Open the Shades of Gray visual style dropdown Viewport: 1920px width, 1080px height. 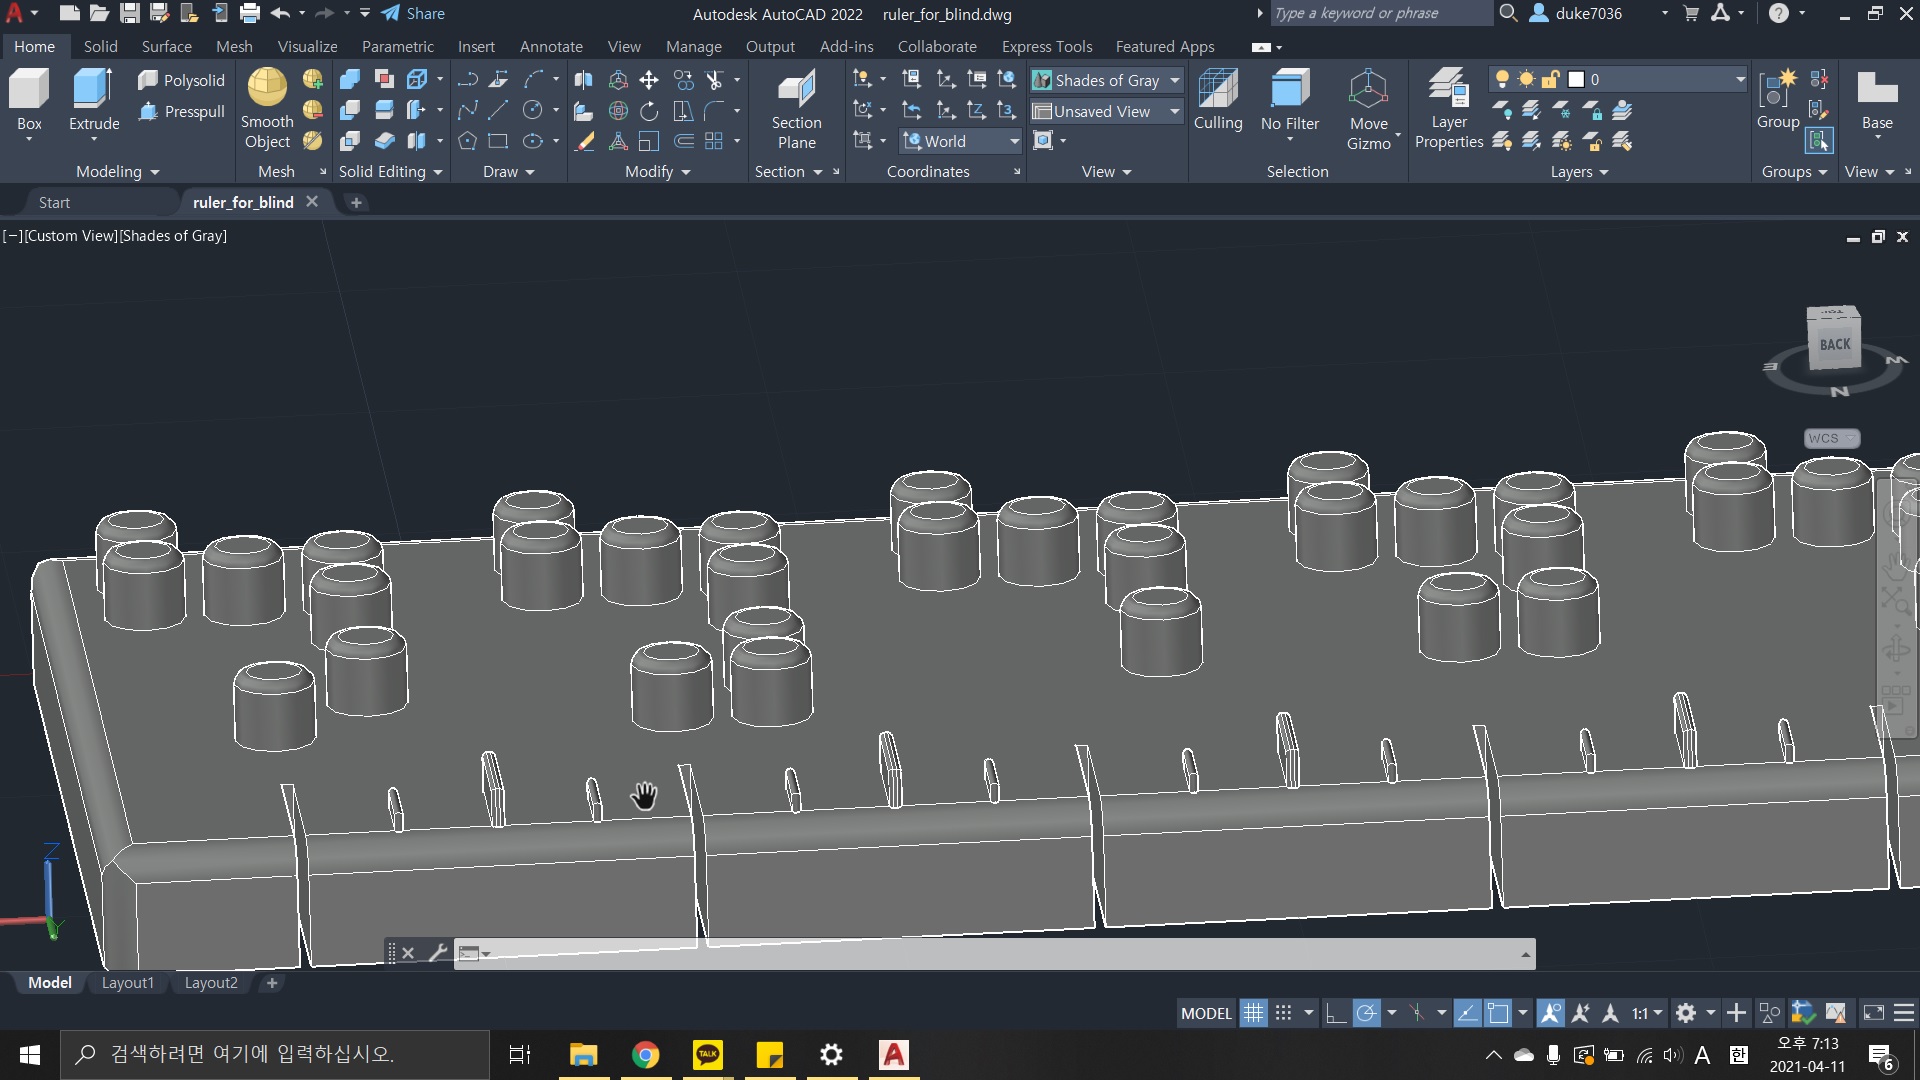click(x=1174, y=80)
